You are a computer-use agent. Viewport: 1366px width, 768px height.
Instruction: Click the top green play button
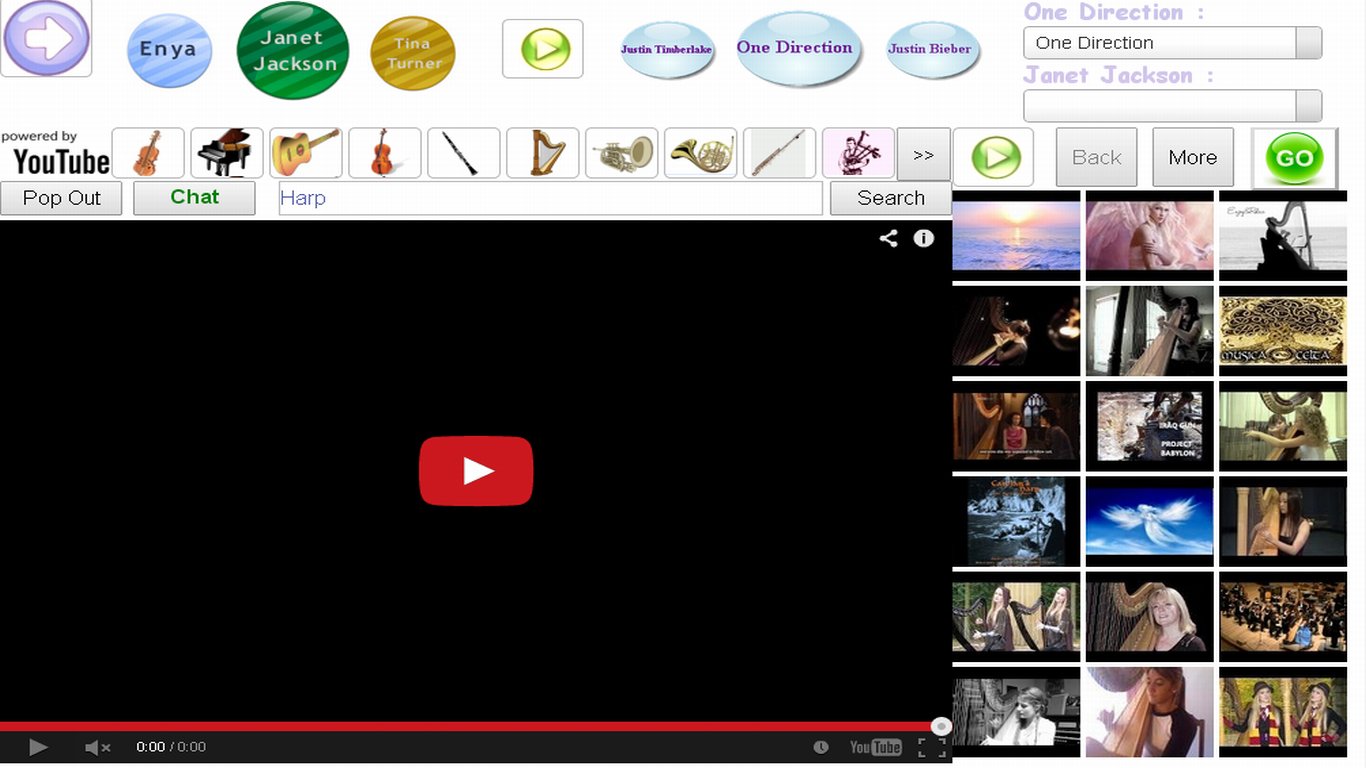[x=543, y=48]
